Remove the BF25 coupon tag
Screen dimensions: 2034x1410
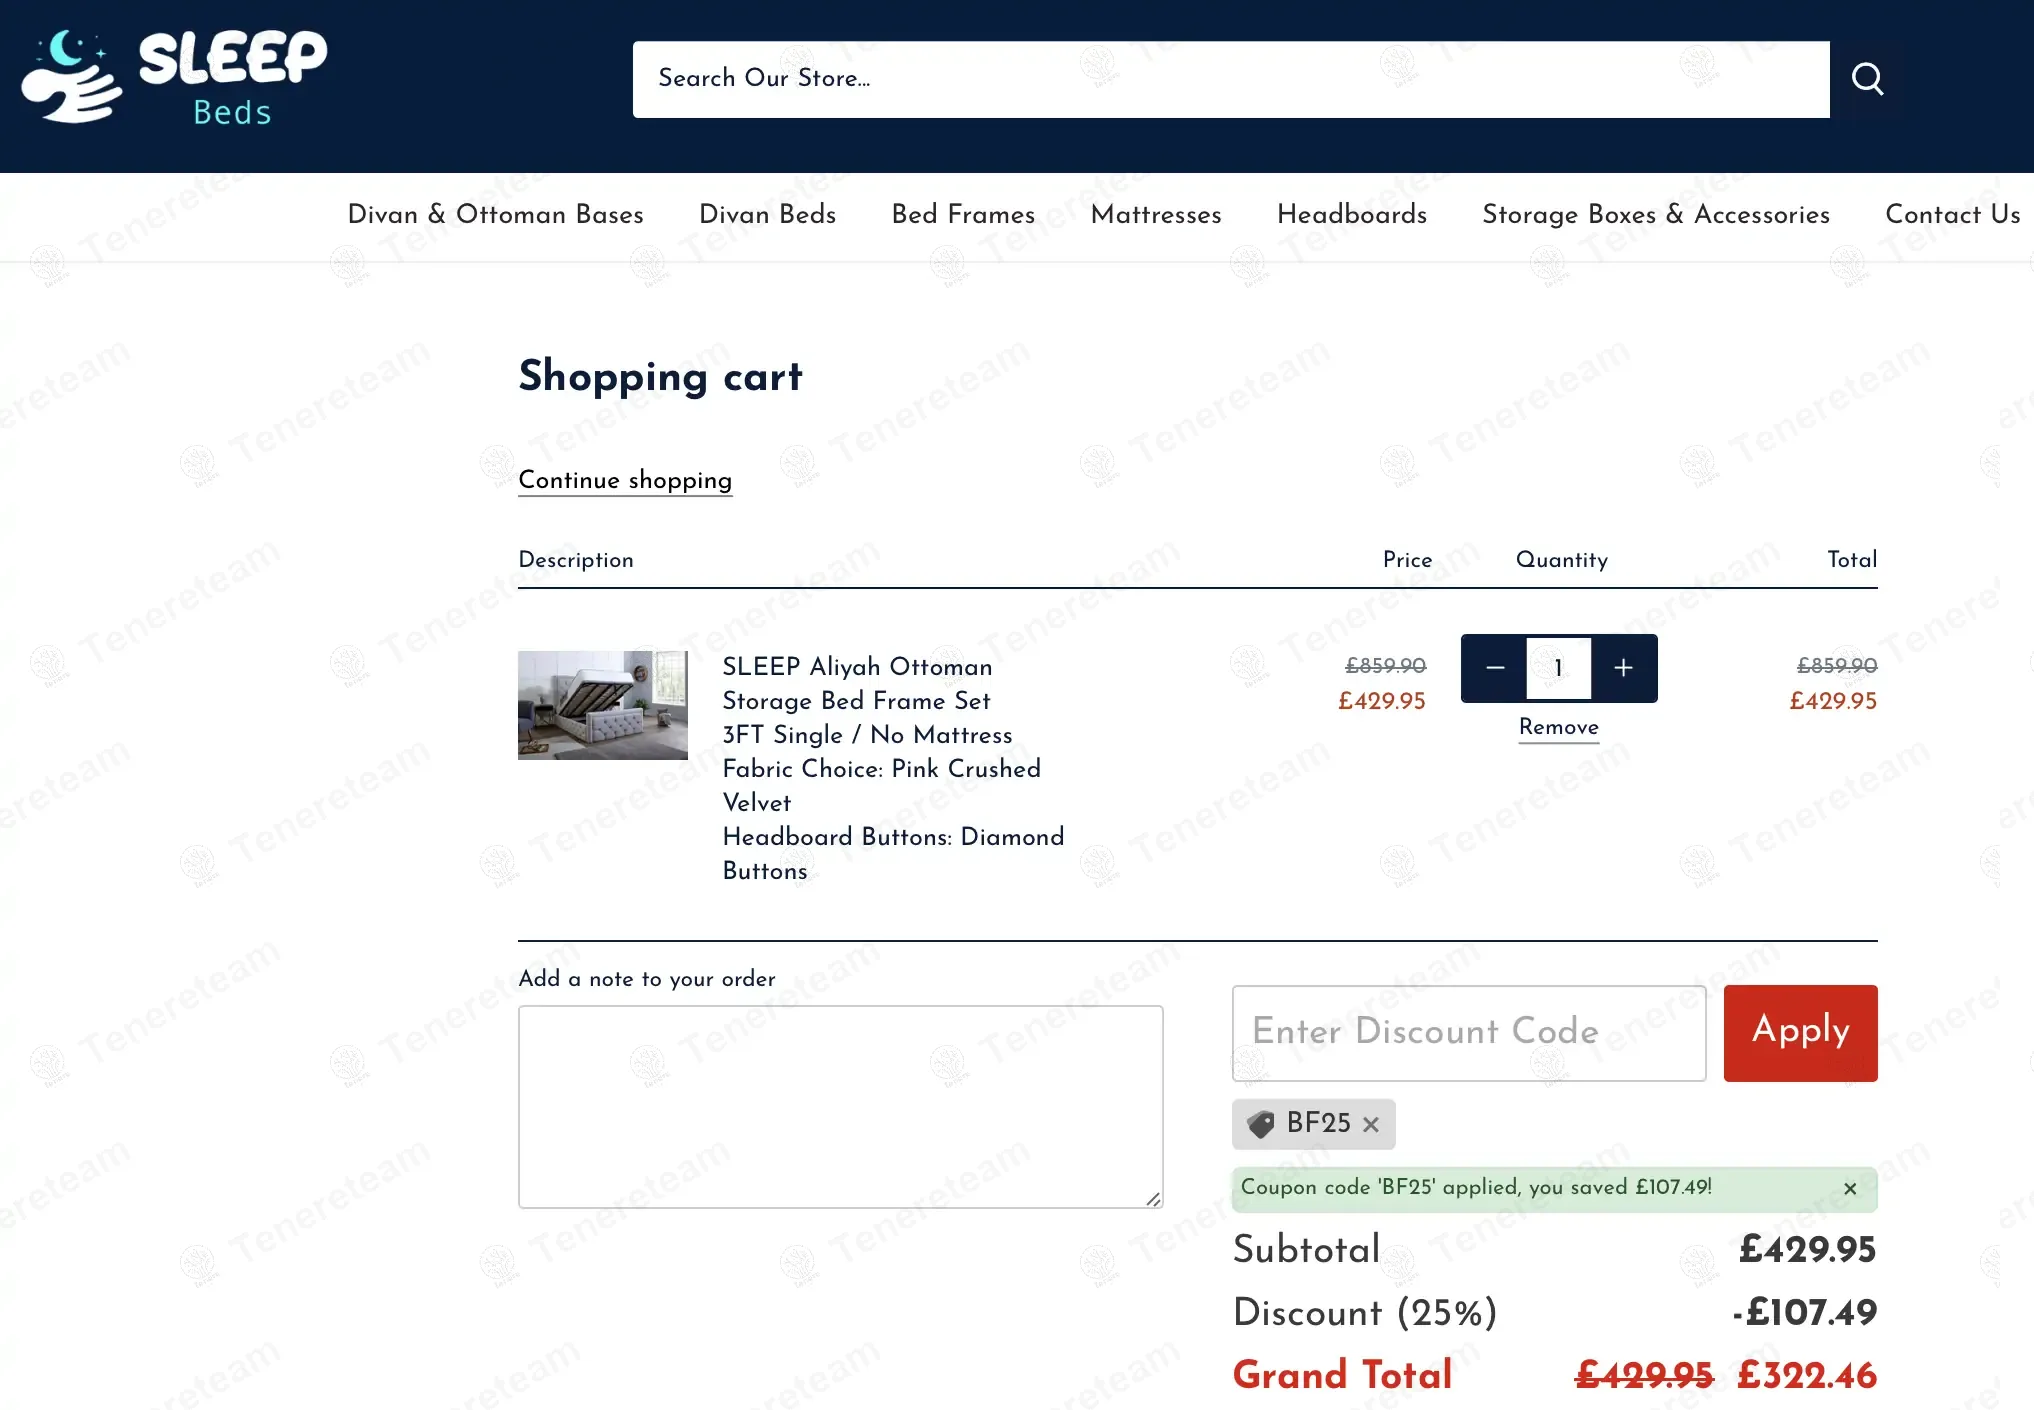tap(1371, 1125)
